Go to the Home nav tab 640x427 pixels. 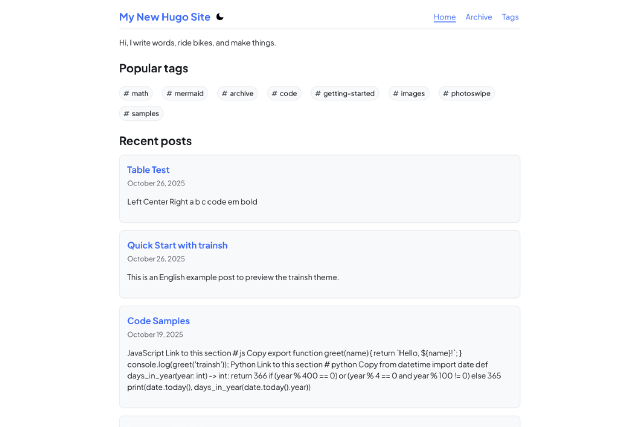pyautogui.click(x=444, y=17)
